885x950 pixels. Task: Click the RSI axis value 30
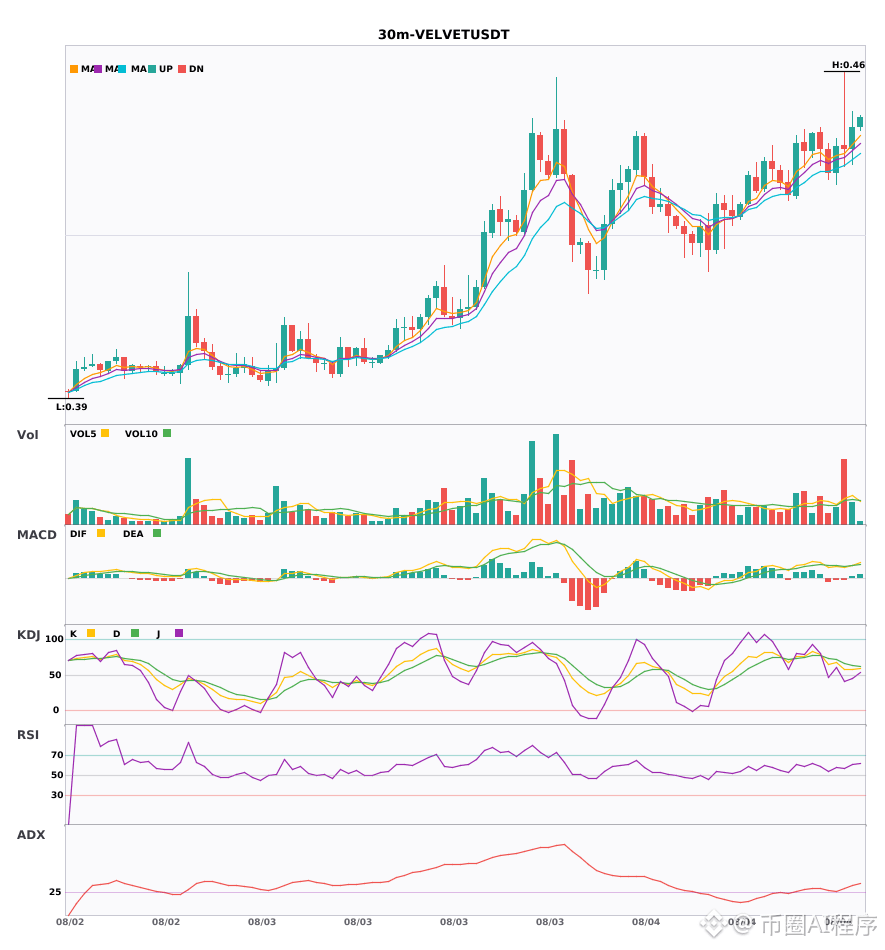(57, 795)
